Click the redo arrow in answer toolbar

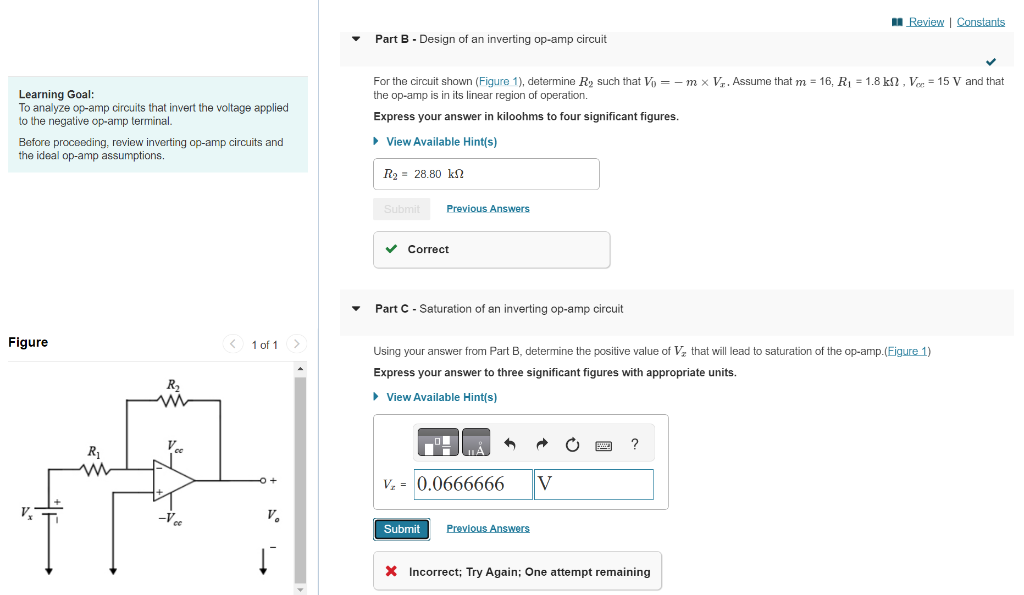click(541, 442)
